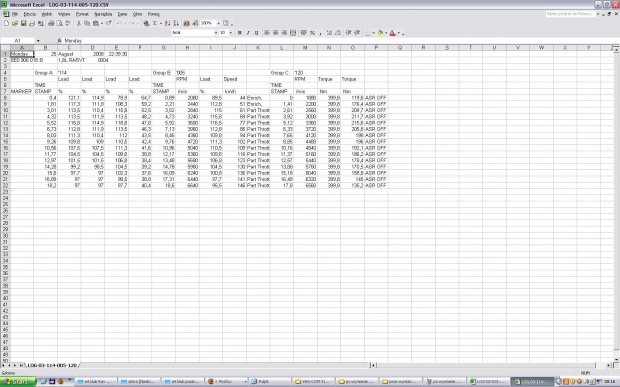Pick the yellow fill color button
This screenshot has height=387, width=620.
[x=380, y=33]
